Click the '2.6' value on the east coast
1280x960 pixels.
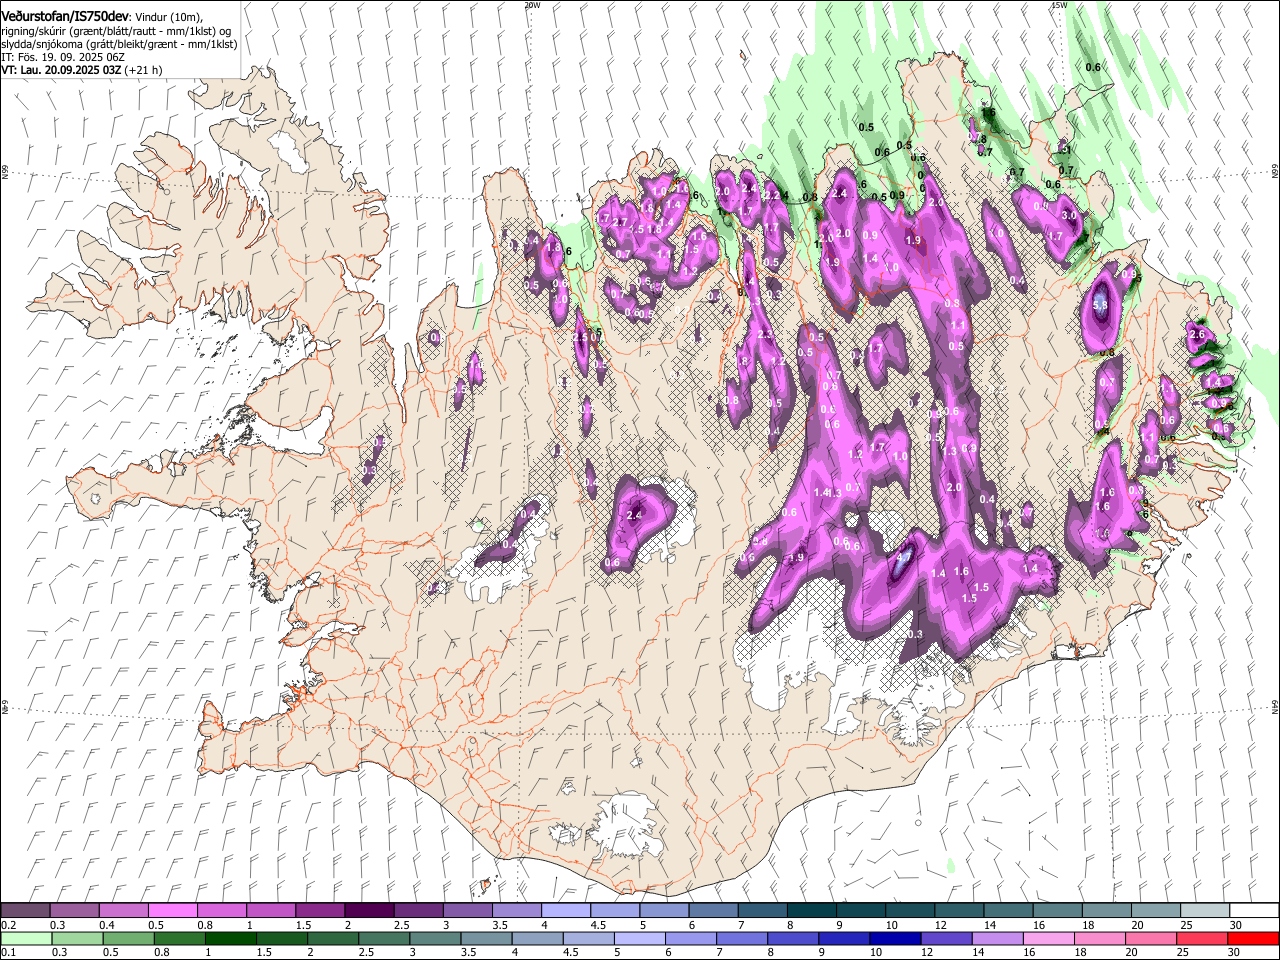coord(1198,335)
